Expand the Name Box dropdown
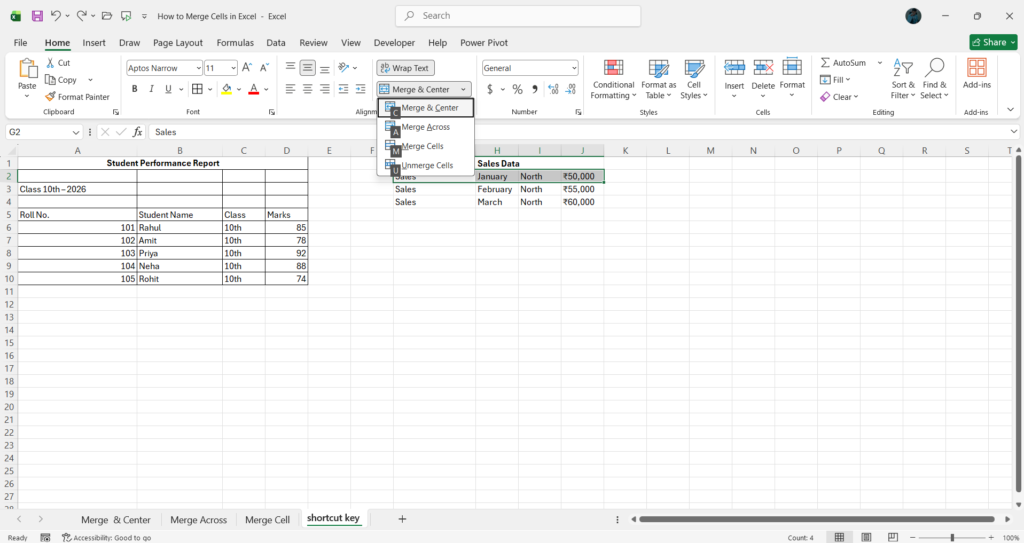The image size is (1024, 543). coord(76,132)
